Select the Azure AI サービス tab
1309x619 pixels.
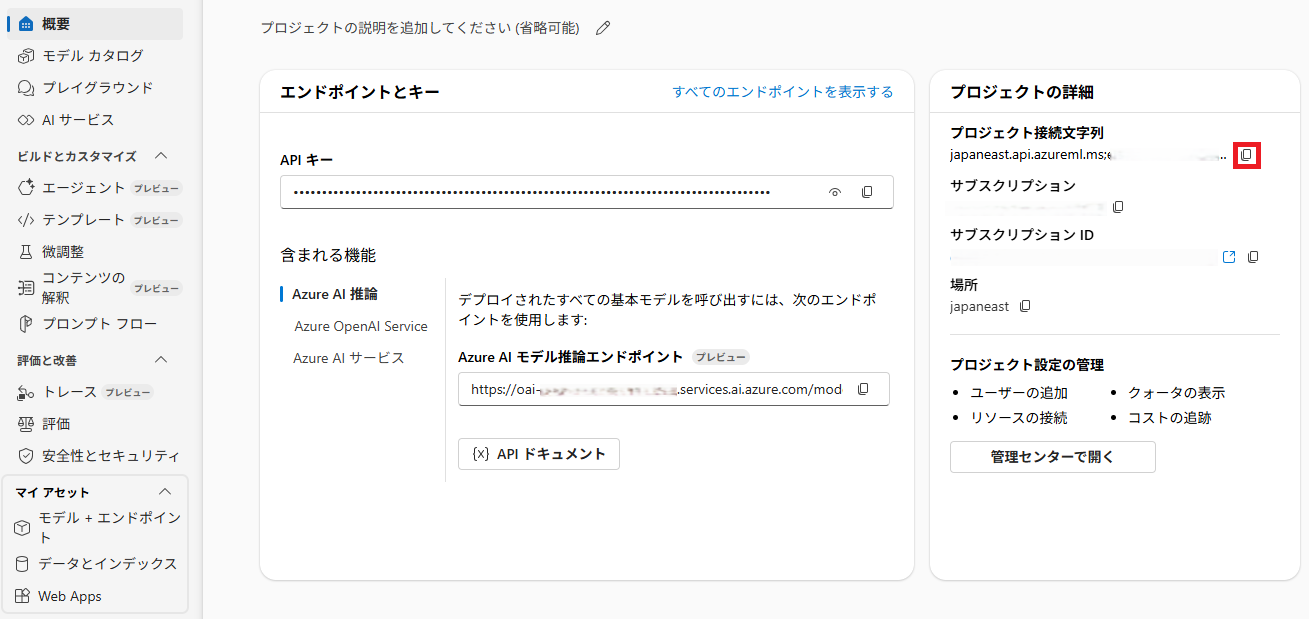[x=349, y=358]
